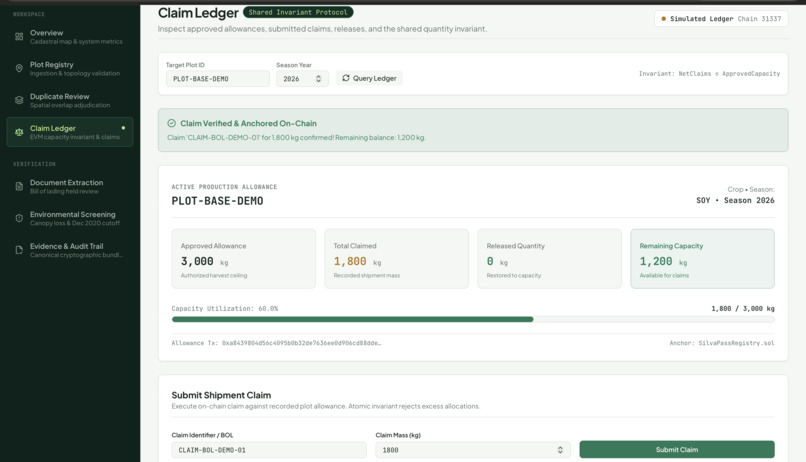This screenshot has width=806, height=462.
Task: Click the refresh icon in Query Ledger button
Action: (x=346, y=78)
